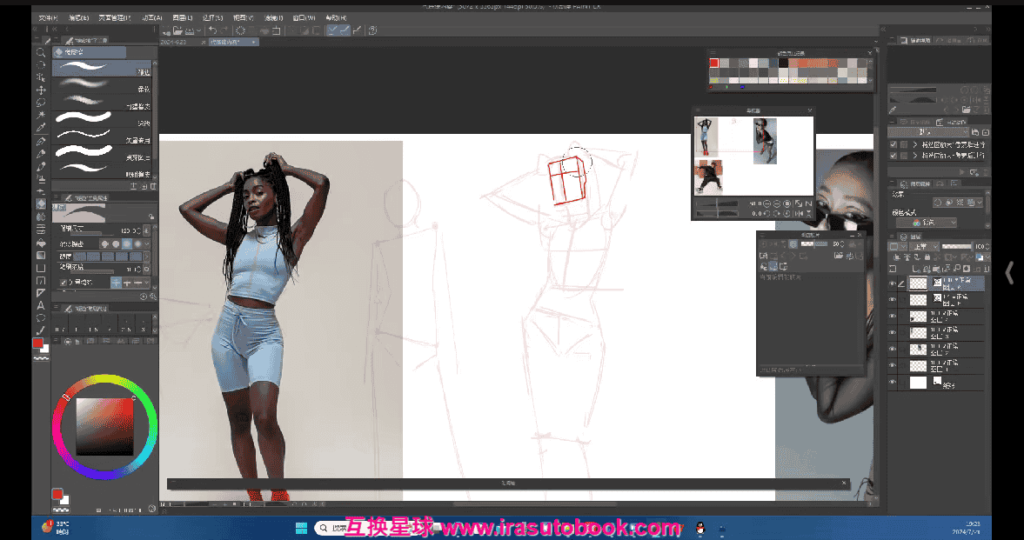1024x540 pixels.
Task: Select blue-outfit woman thumbnail in Sub View
Action: click(x=706, y=136)
